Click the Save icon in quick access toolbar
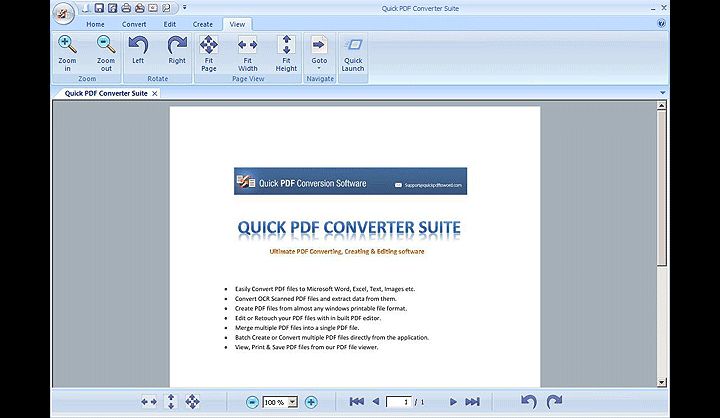Image resolution: width=720 pixels, height=418 pixels. (99, 8)
